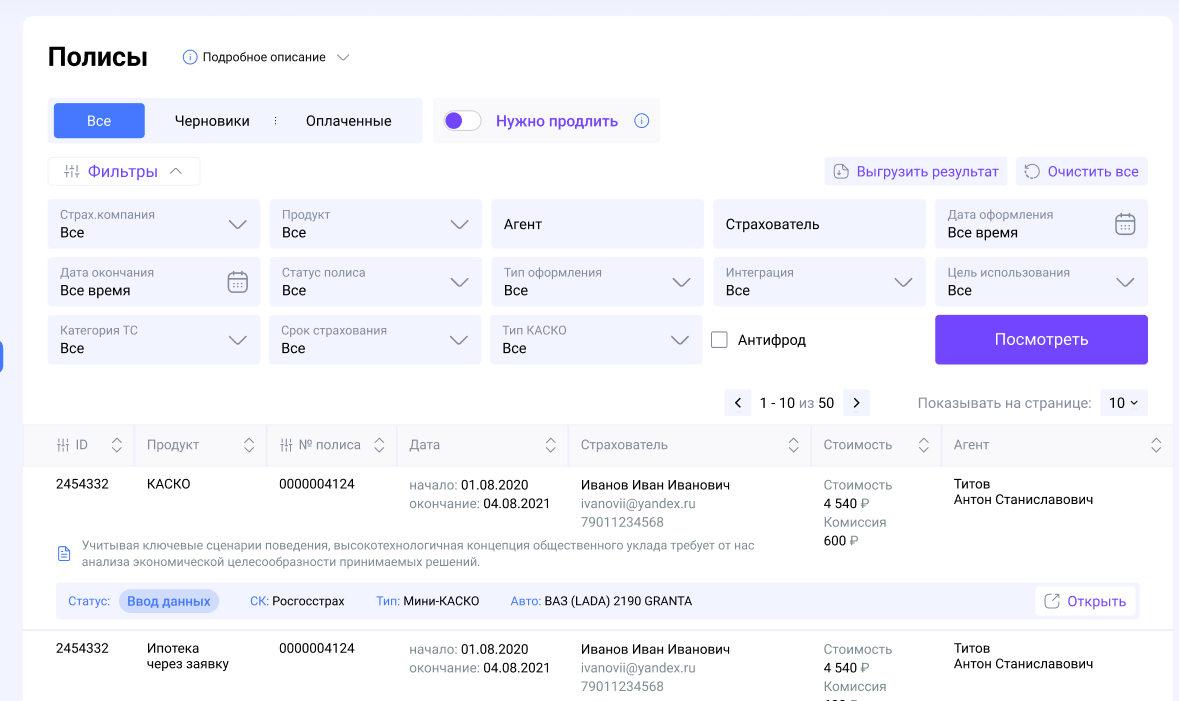This screenshot has width=1179, height=701.
Task: Go to previous page arrow in pagination
Action: [x=738, y=403]
